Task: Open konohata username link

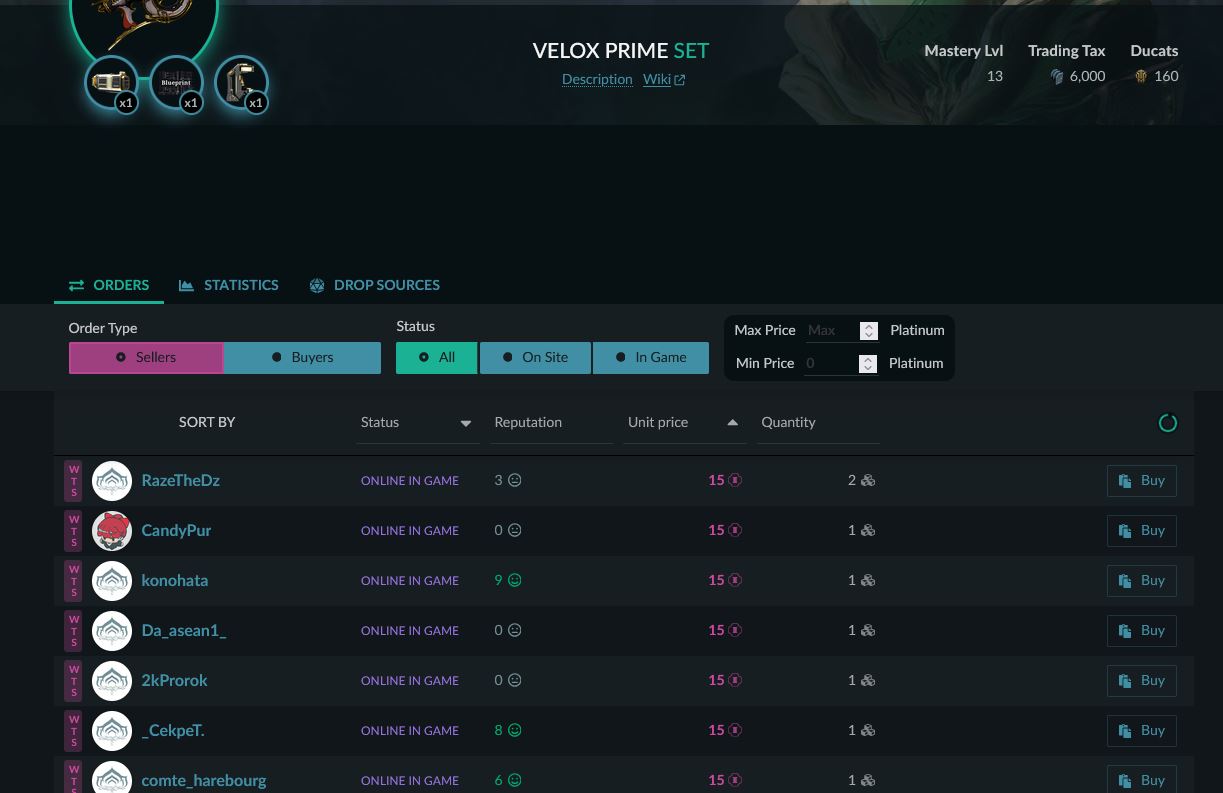Action: coord(175,581)
